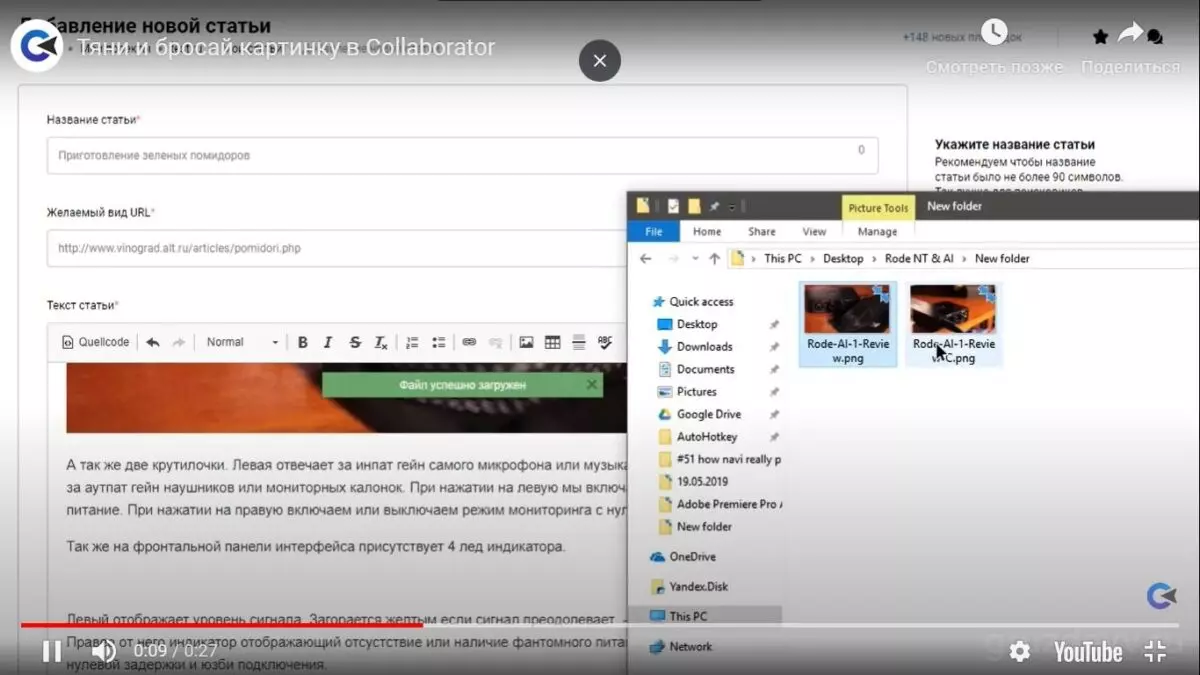This screenshot has width=1200, height=675.
Task: Click Rode NT & AI breadcrumb segment
Action: click(x=919, y=258)
